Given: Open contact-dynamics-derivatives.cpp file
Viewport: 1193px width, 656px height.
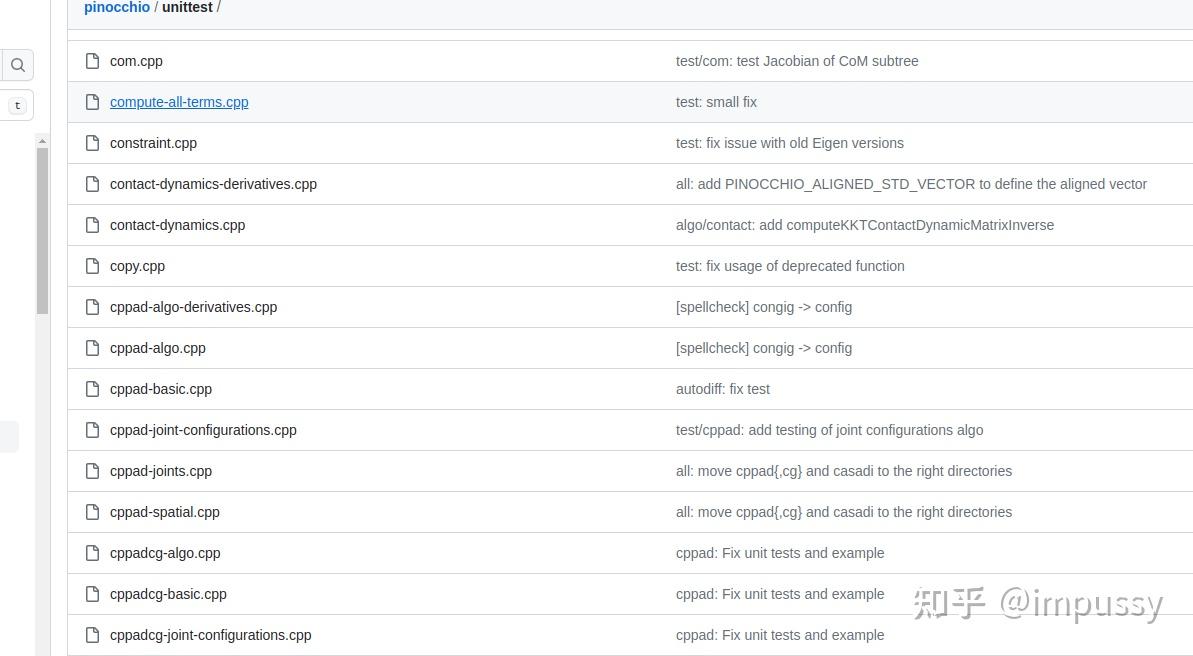Looking at the screenshot, I should [213, 184].
